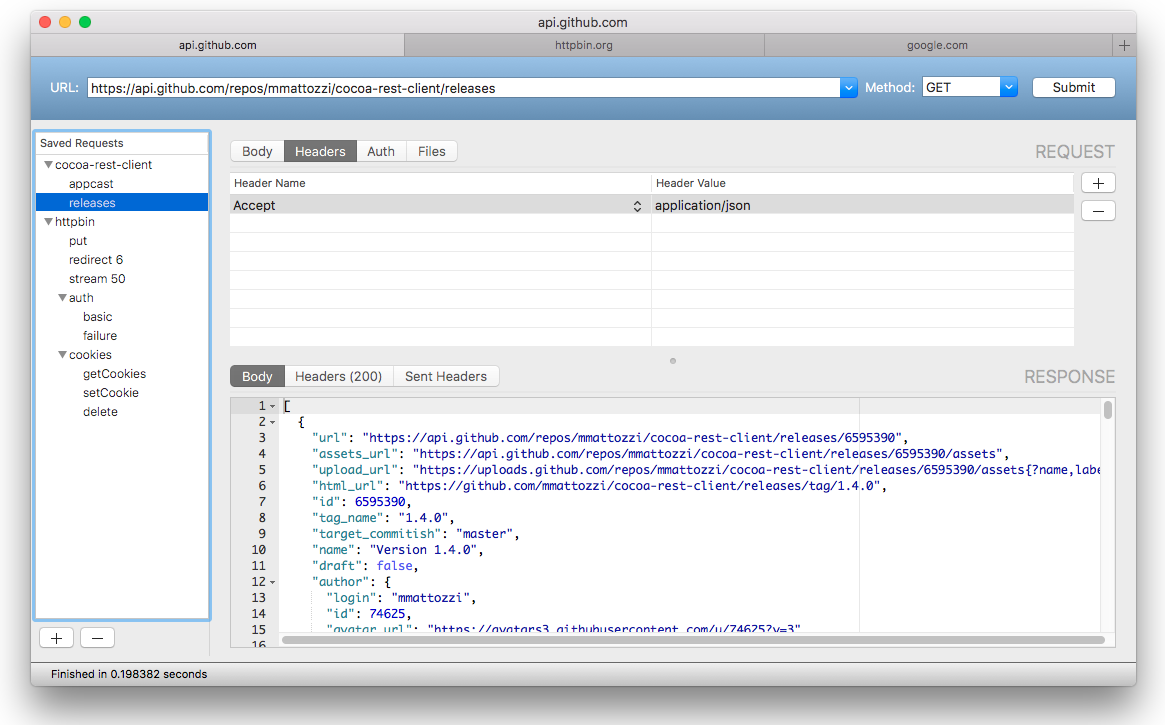Click into the URL input field
The height and width of the screenshot is (725, 1165).
point(464,88)
